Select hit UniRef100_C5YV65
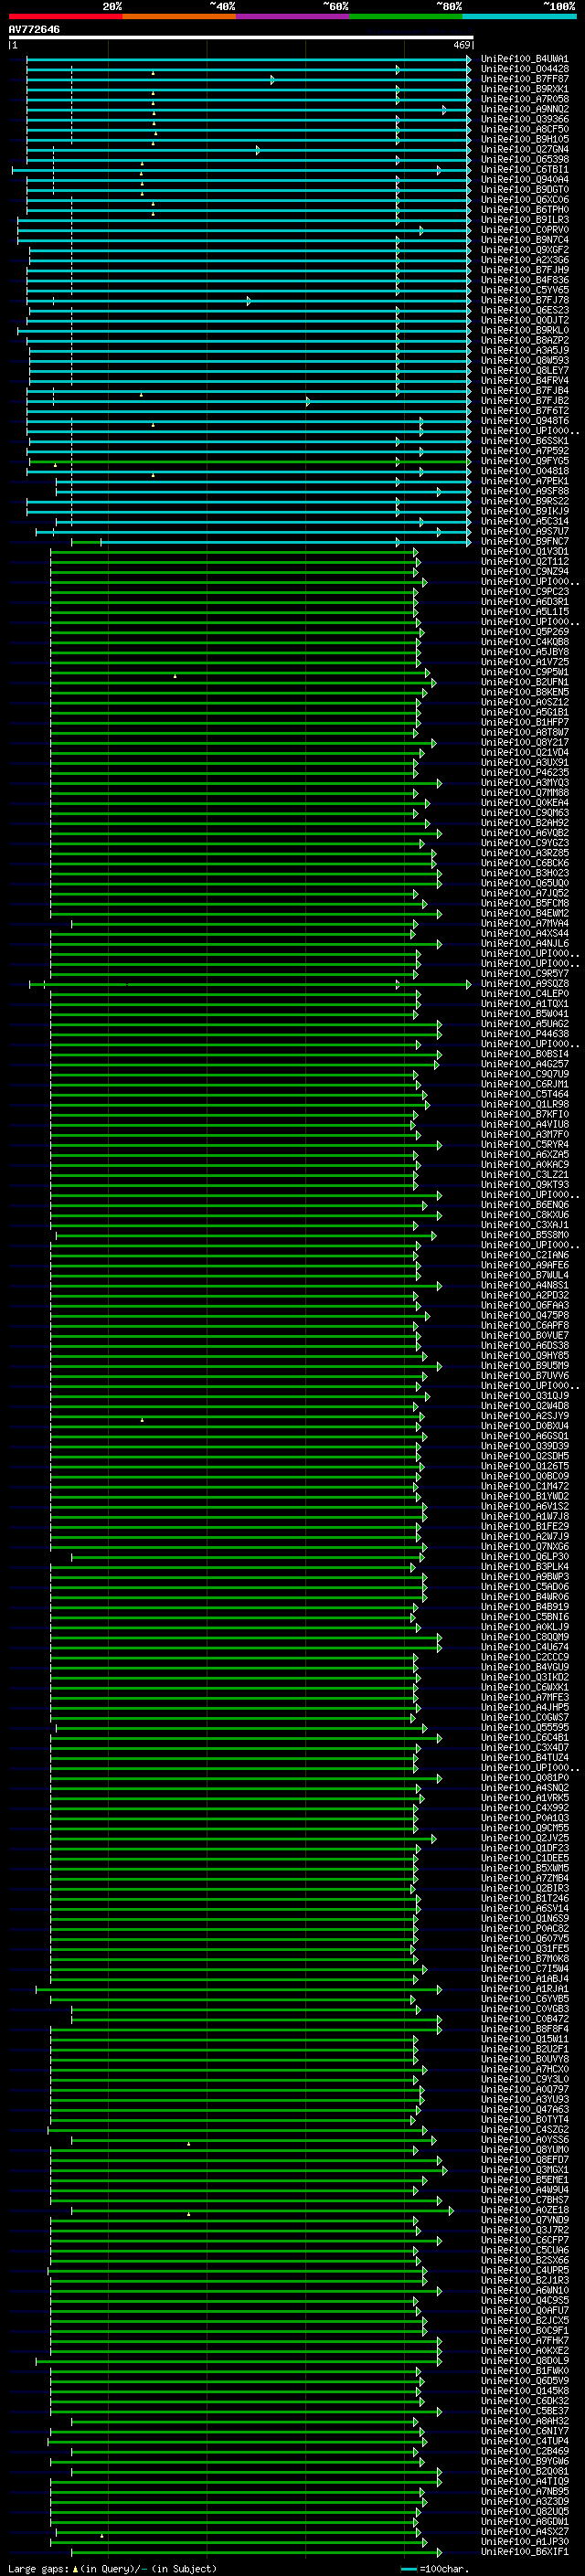 coord(525,290)
